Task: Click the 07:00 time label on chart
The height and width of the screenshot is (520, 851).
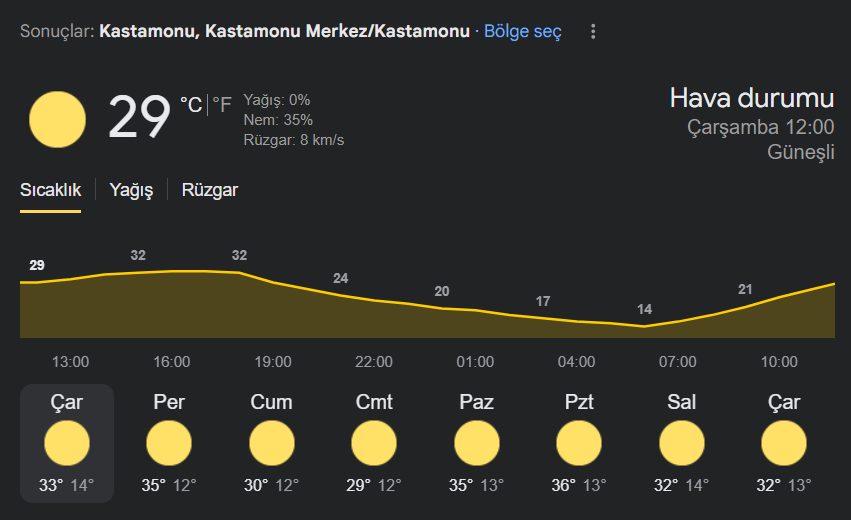Action: 677,362
